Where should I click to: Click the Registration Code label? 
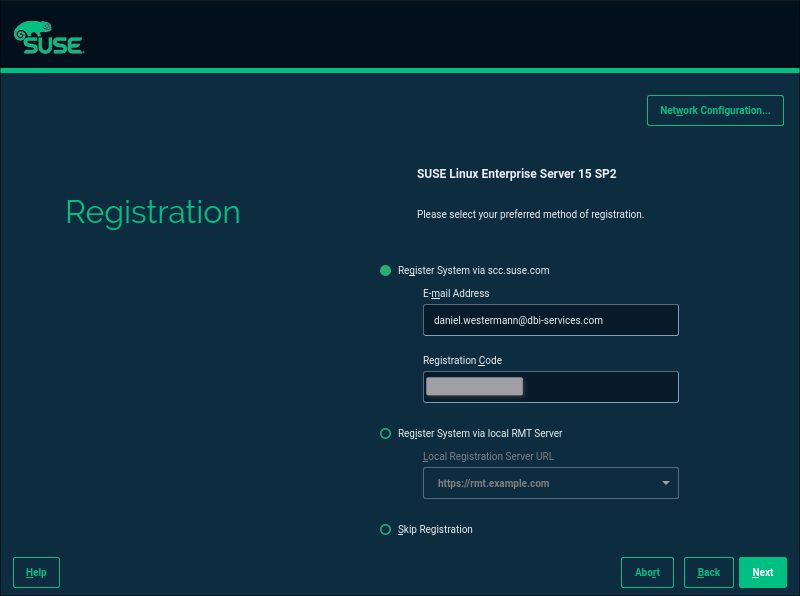(462, 360)
